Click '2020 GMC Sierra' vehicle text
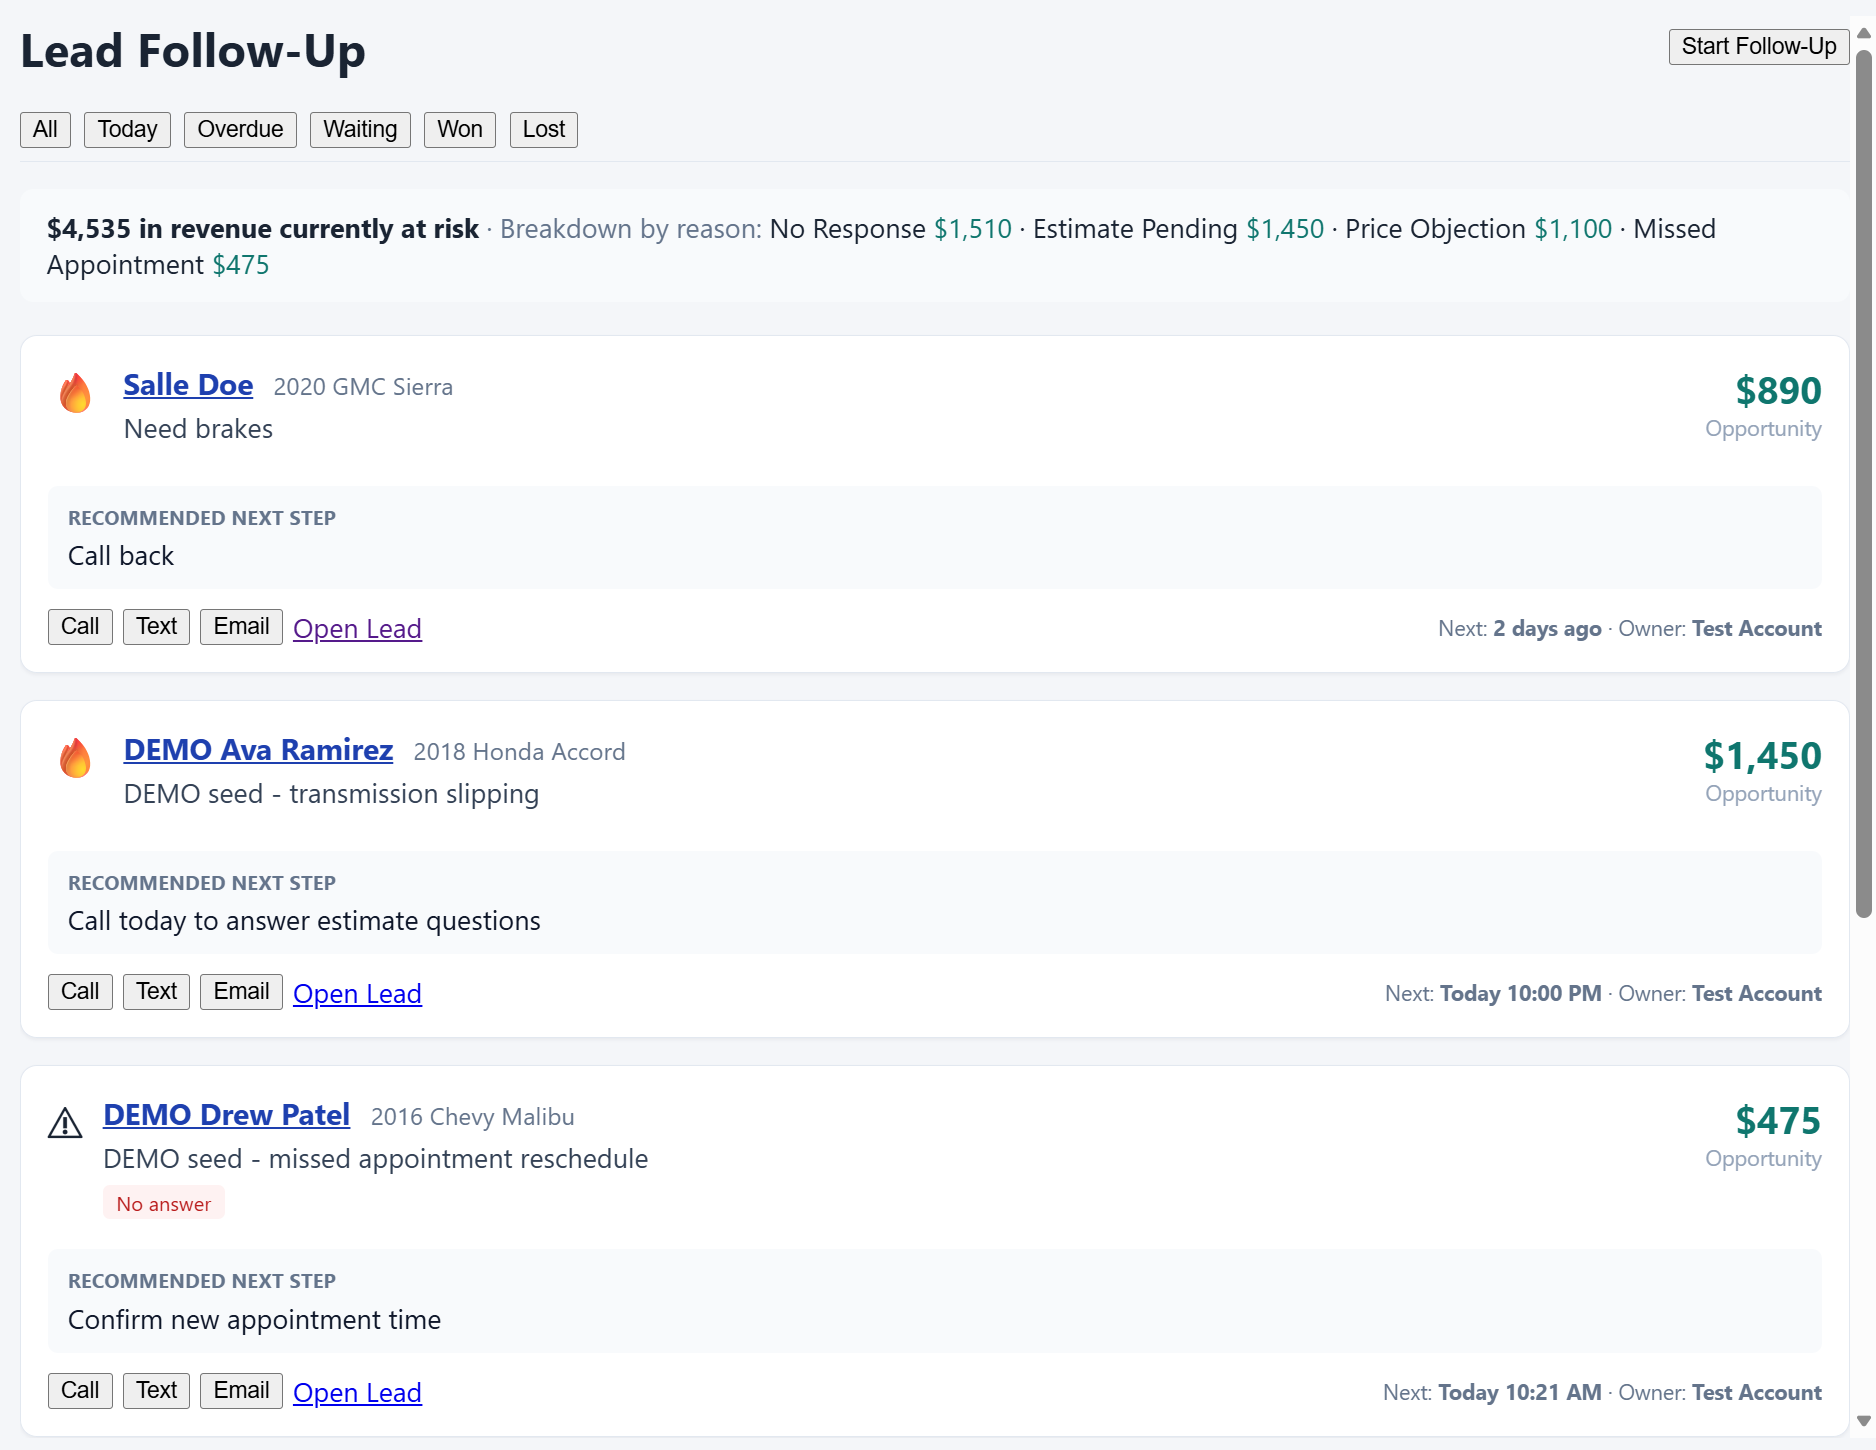This screenshot has width=1876, height=1450. 363,387
